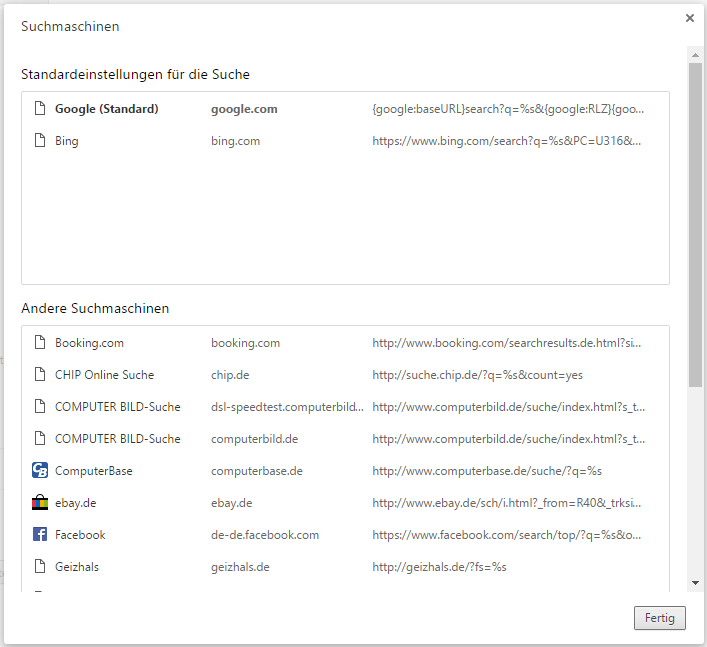Click the page icon of computerbild.de row
Viewport: 707px width, 647px height.
40,439
